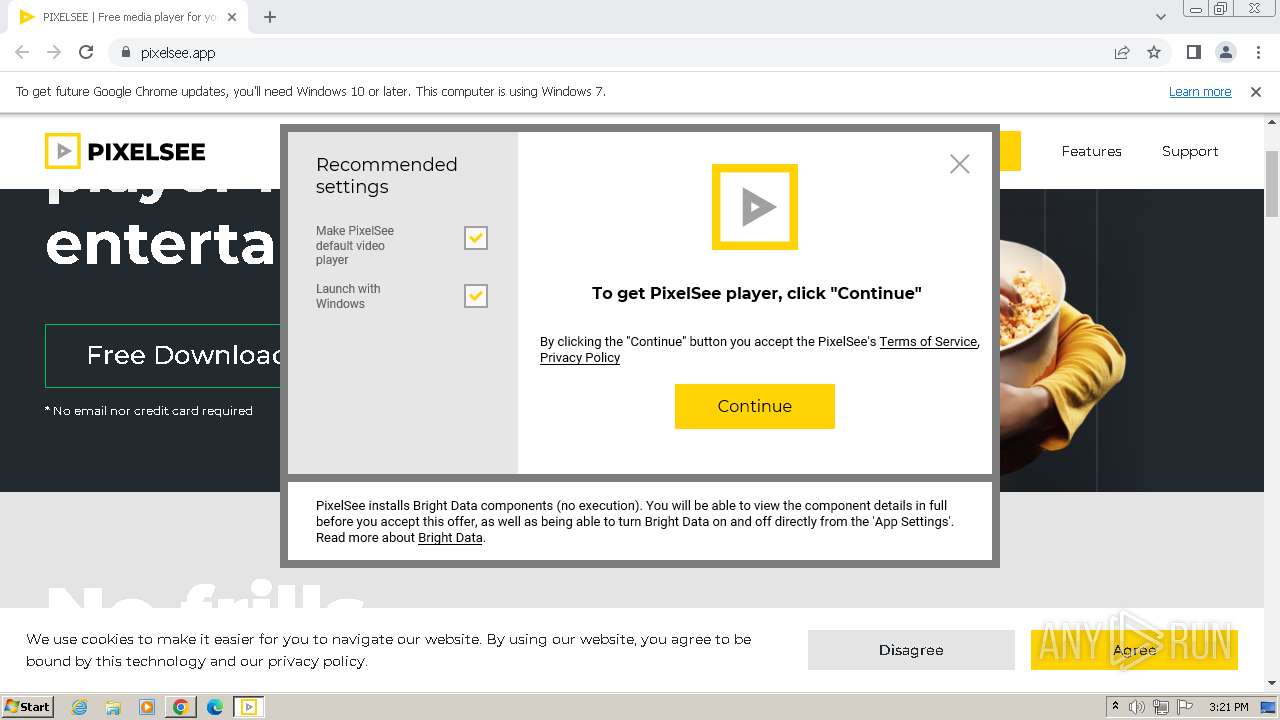Viewport: 1280px width, 720px height.
Task: Uncheck Make PixelSee default video player
Action: [x=476, y=238]
